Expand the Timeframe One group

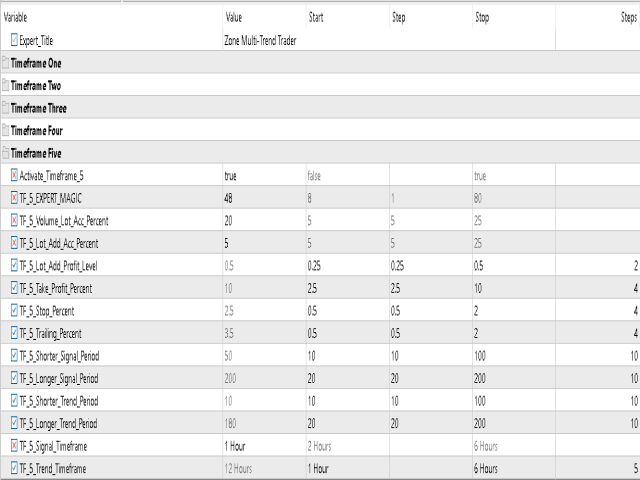click(5, 63)
